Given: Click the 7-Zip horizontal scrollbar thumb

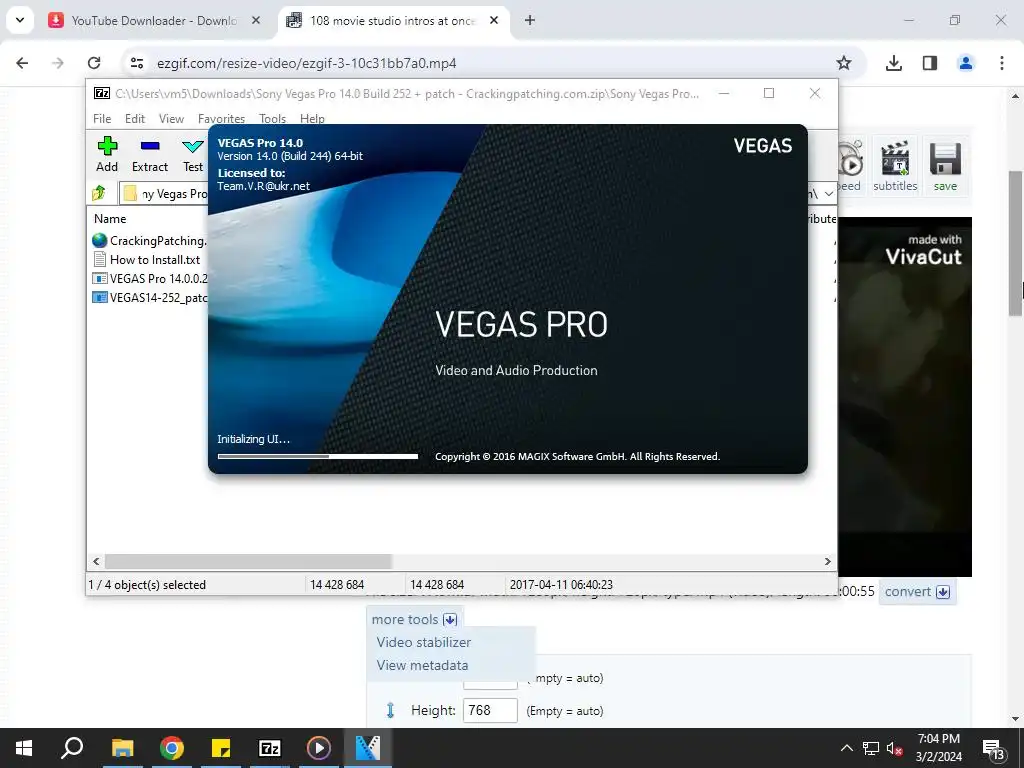Looking at the screenshot, I should point(248,561).
